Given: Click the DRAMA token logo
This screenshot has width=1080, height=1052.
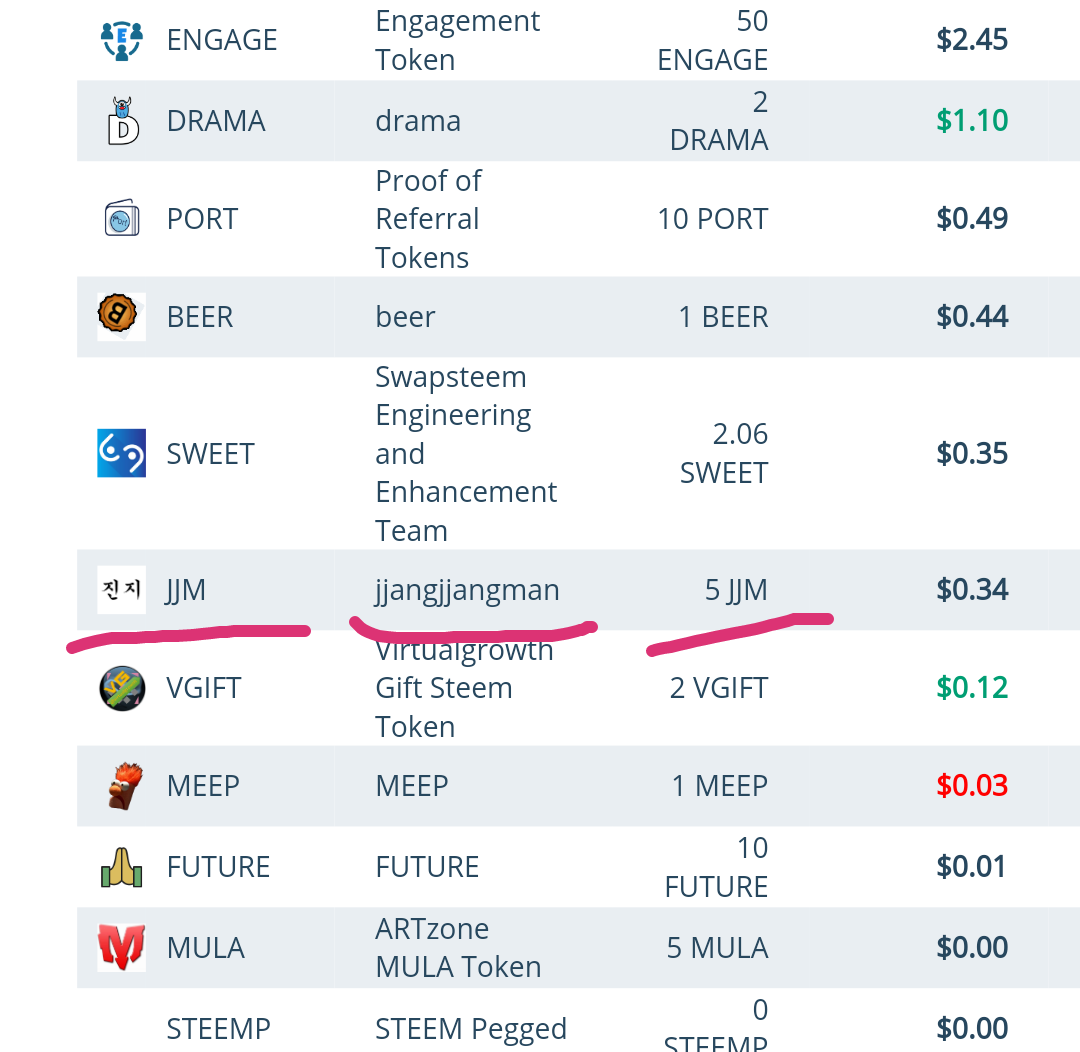Looking at the screenshot, I should (x=123, y=121).
